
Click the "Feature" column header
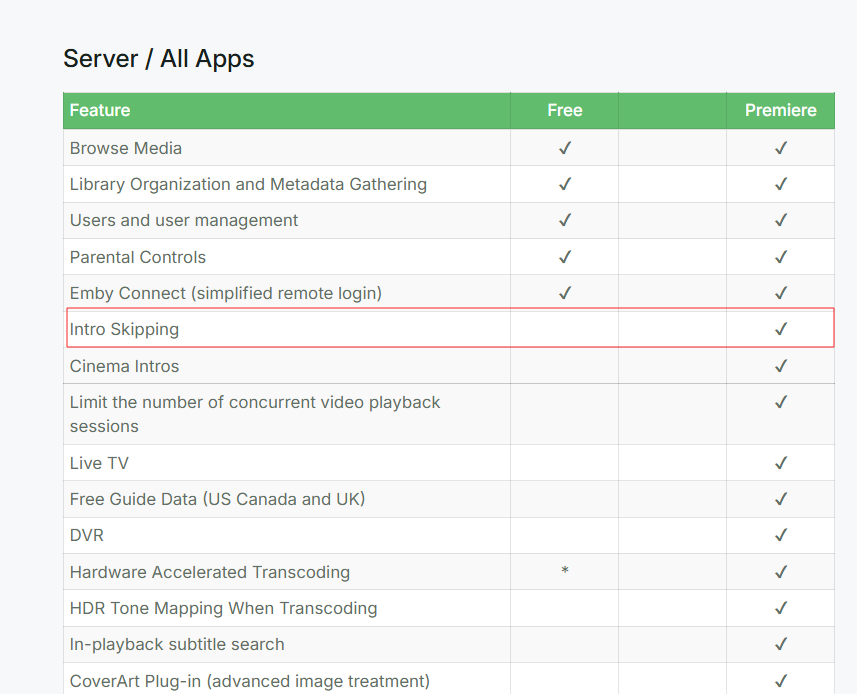click(x=100, y=110)
